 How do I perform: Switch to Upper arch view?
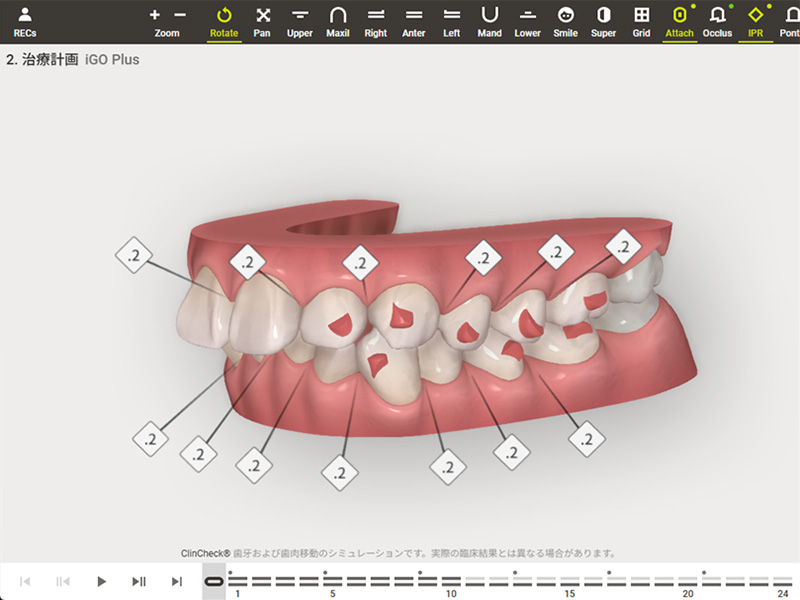point(300,21)
